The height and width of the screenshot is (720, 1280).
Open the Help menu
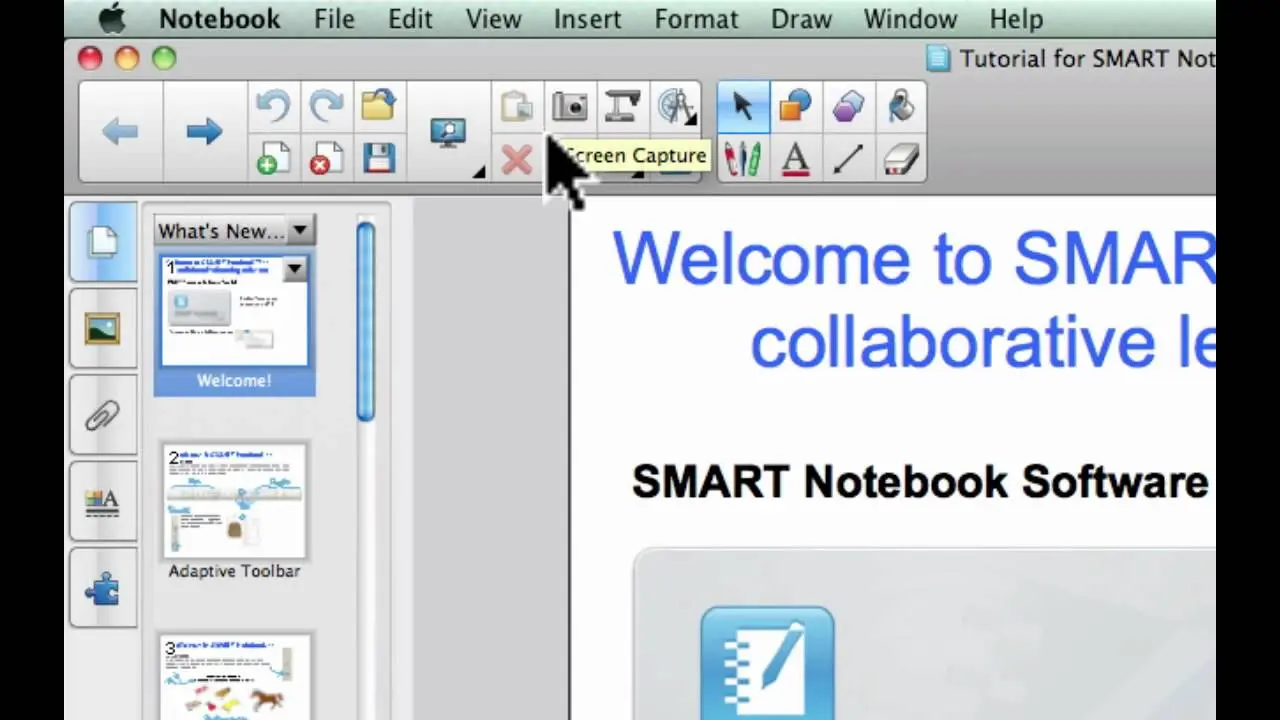tap(1016, 19)
